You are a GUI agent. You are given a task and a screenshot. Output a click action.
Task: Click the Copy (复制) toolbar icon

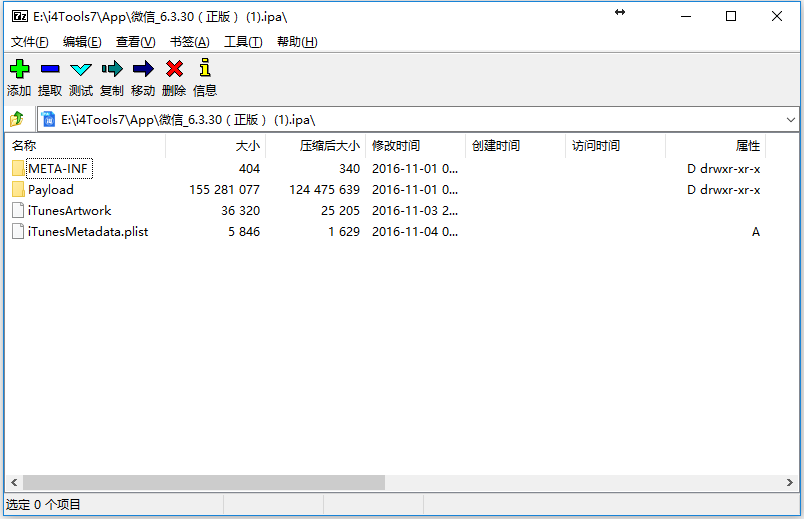[112, 69]
